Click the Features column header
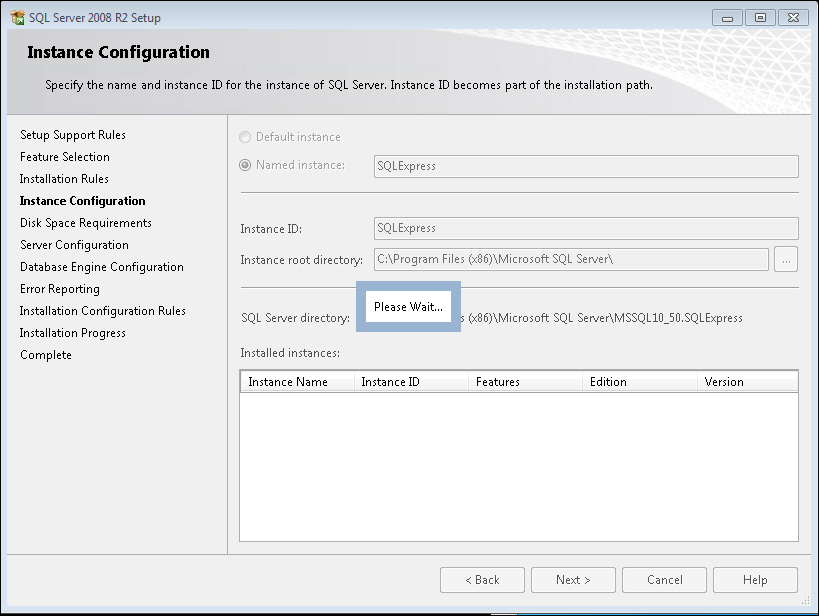The image size is (819, 616). (525, 382)
